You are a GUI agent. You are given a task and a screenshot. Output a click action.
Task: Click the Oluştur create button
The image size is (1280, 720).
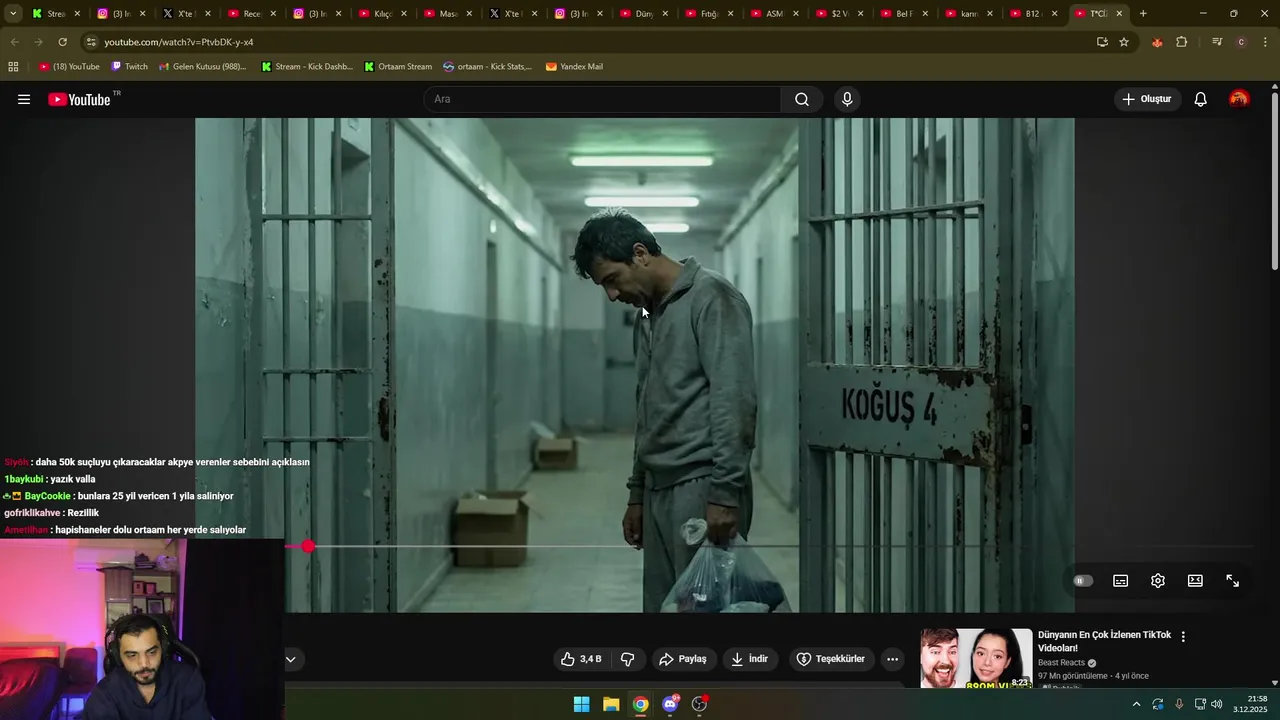[1147, 99]
